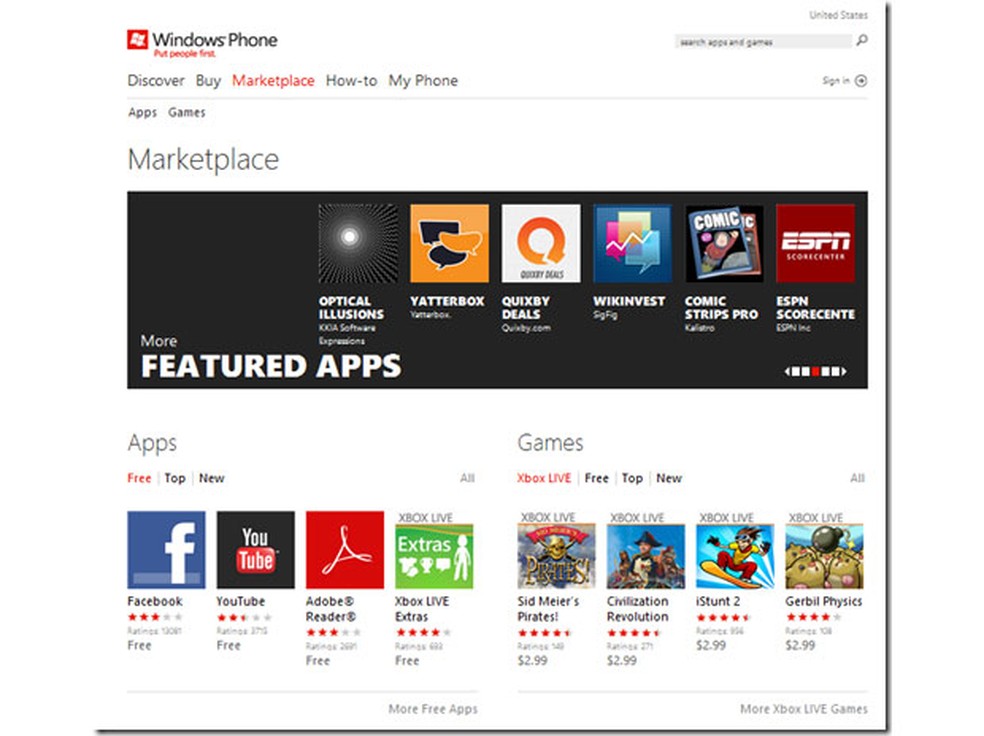Viewport: 984px width, 736px height.
Task: Open the Discover menu item
Action: click(x=155, y=80)
